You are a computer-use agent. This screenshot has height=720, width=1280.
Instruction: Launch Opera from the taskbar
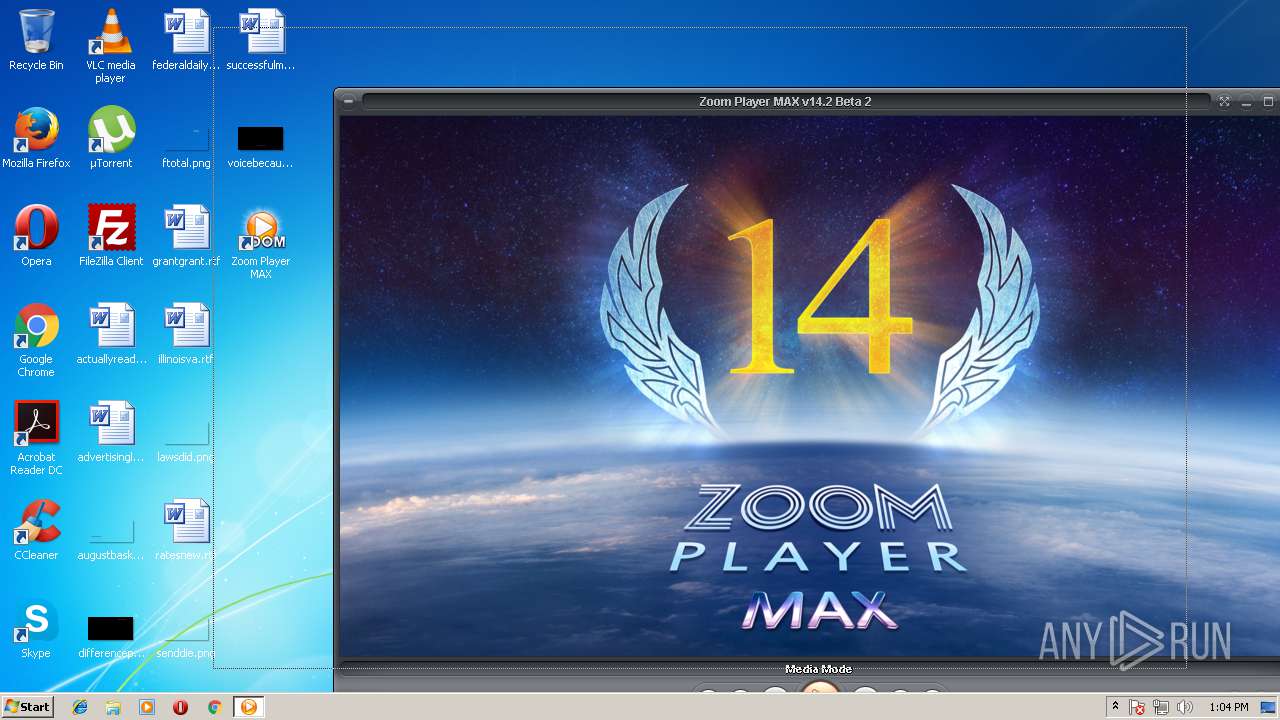[181, 707]
